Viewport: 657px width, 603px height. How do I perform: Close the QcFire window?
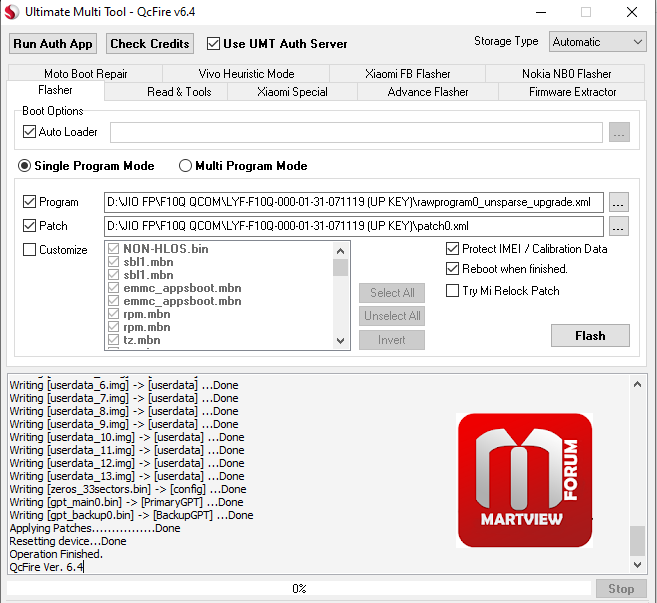pyautogui.click(x=632, y=12)
